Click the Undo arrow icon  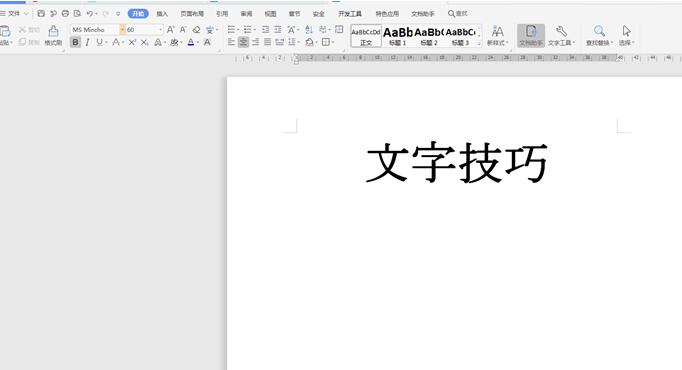click(90, 13)
